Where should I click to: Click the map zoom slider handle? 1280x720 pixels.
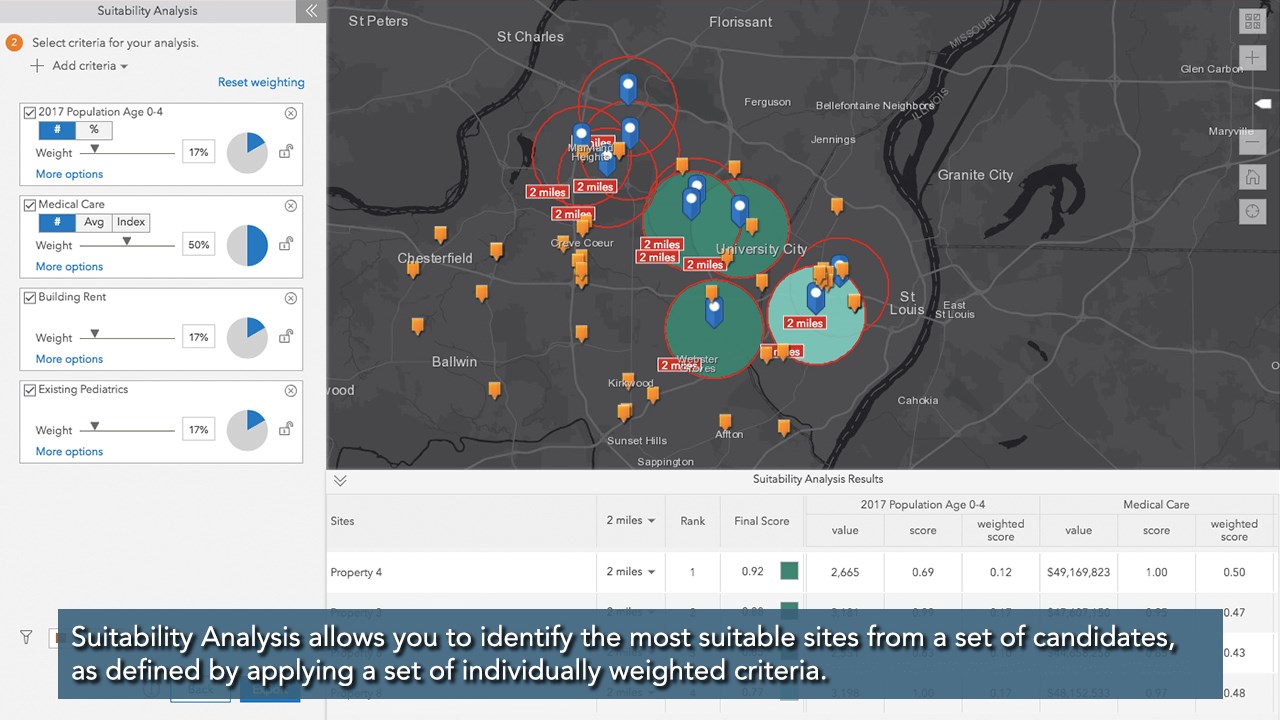coord(1262,104)
